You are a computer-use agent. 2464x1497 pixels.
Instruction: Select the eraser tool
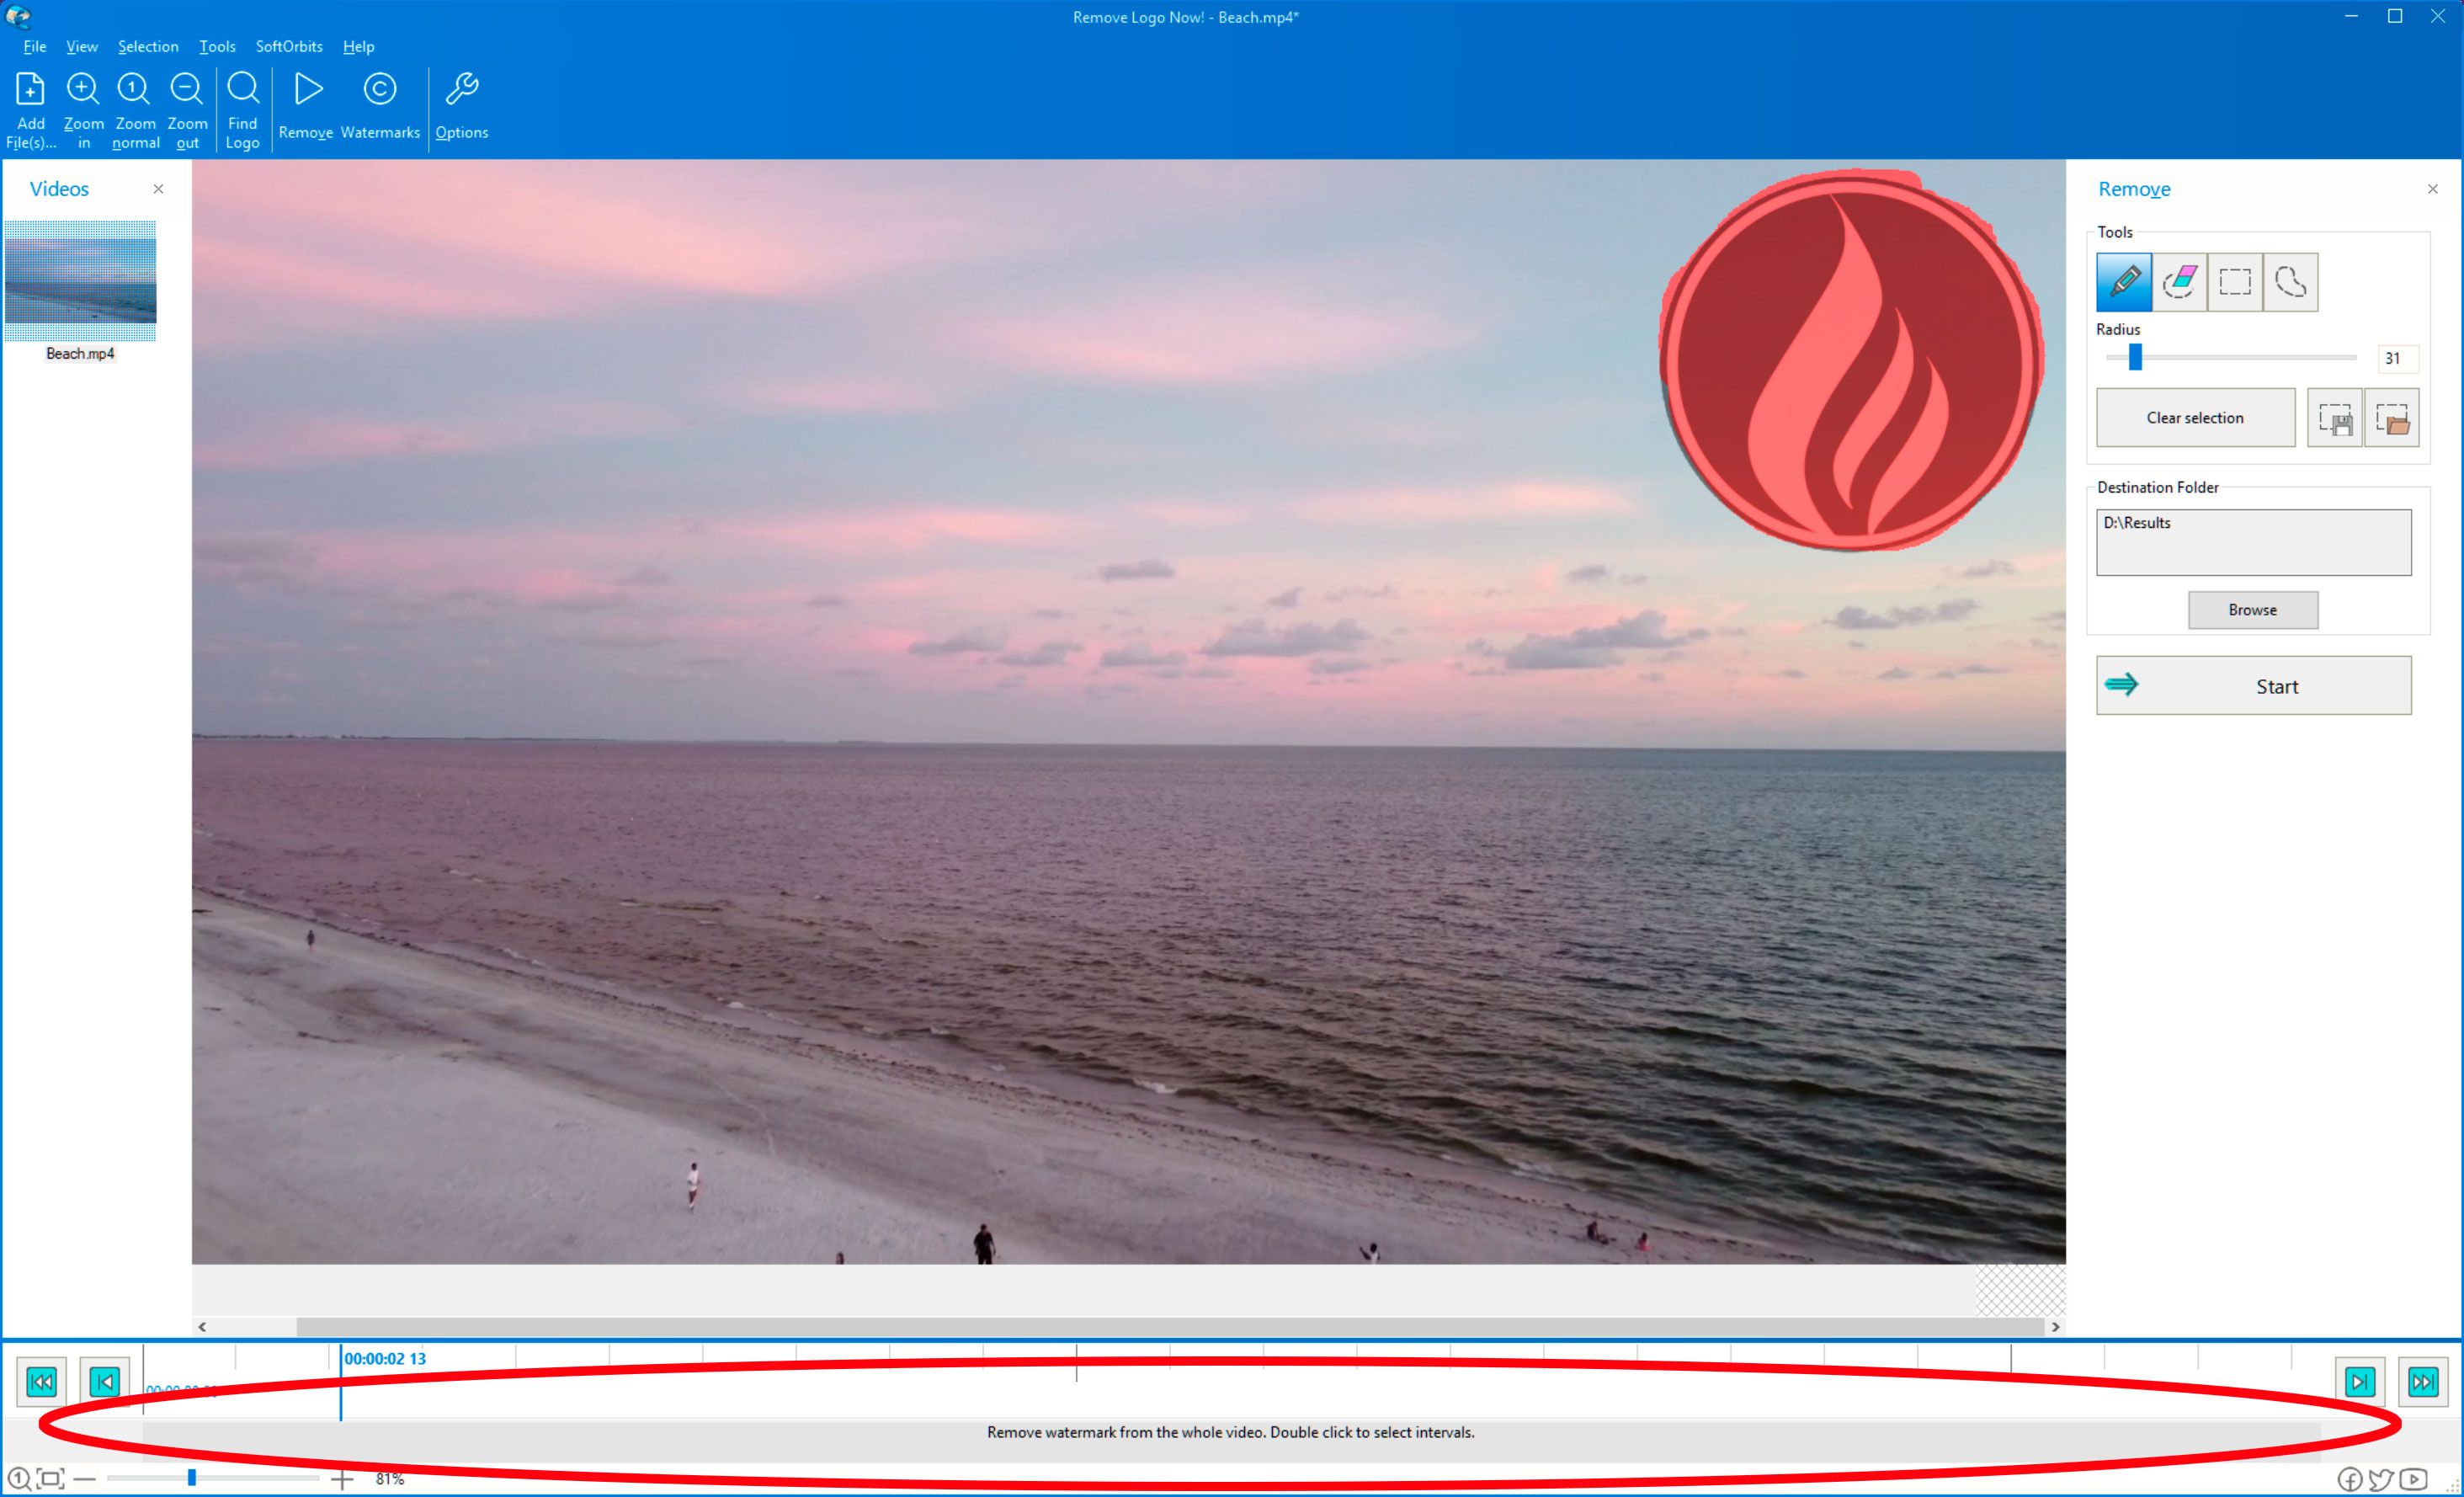coord(2177,282)
